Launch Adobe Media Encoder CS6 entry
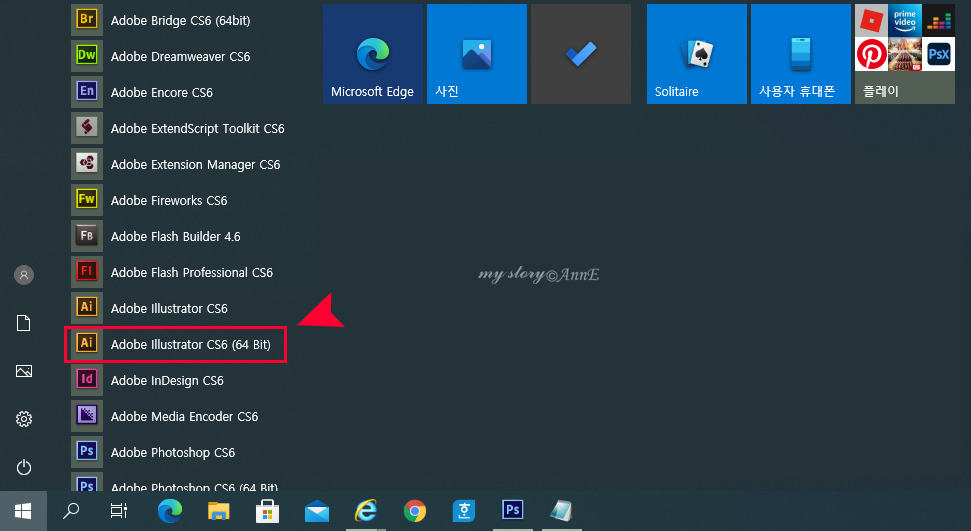Screen dimensions: 971x531 pos(184,416)
